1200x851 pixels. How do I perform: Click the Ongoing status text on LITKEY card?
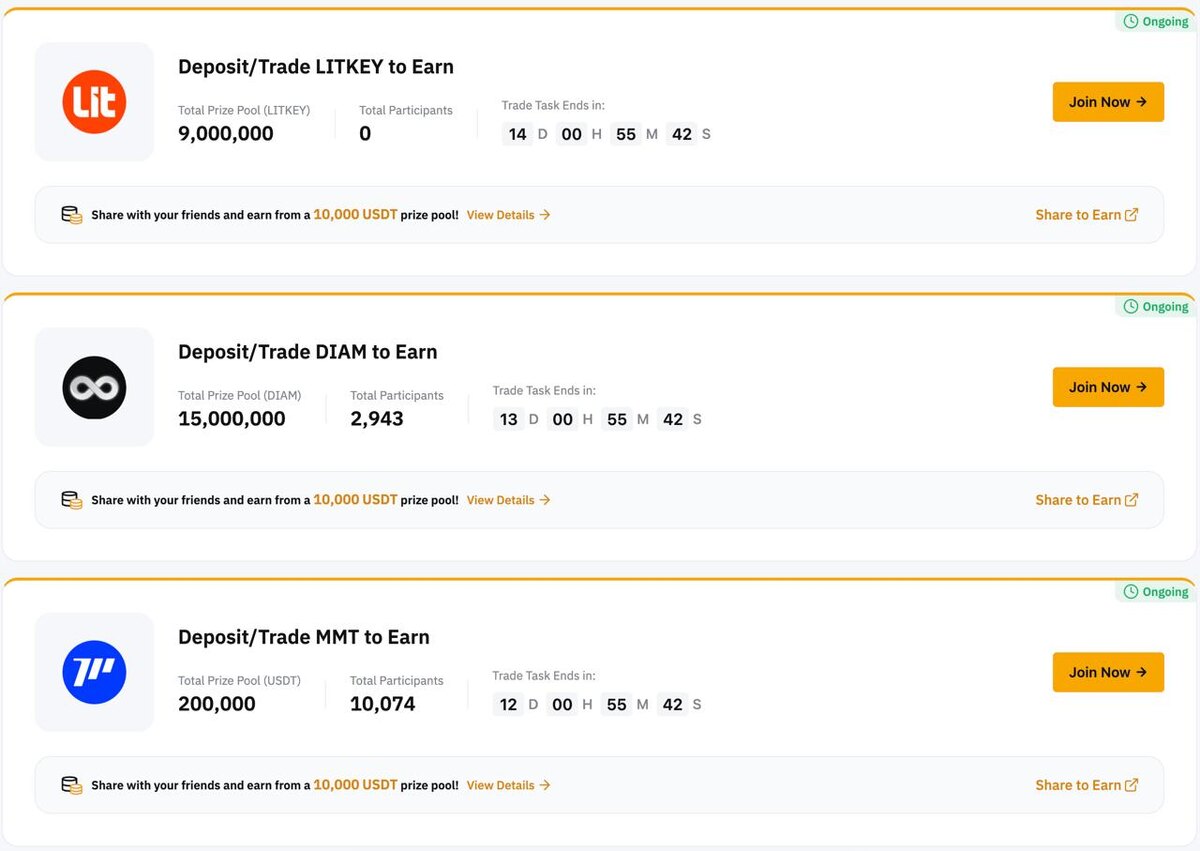1165,21
